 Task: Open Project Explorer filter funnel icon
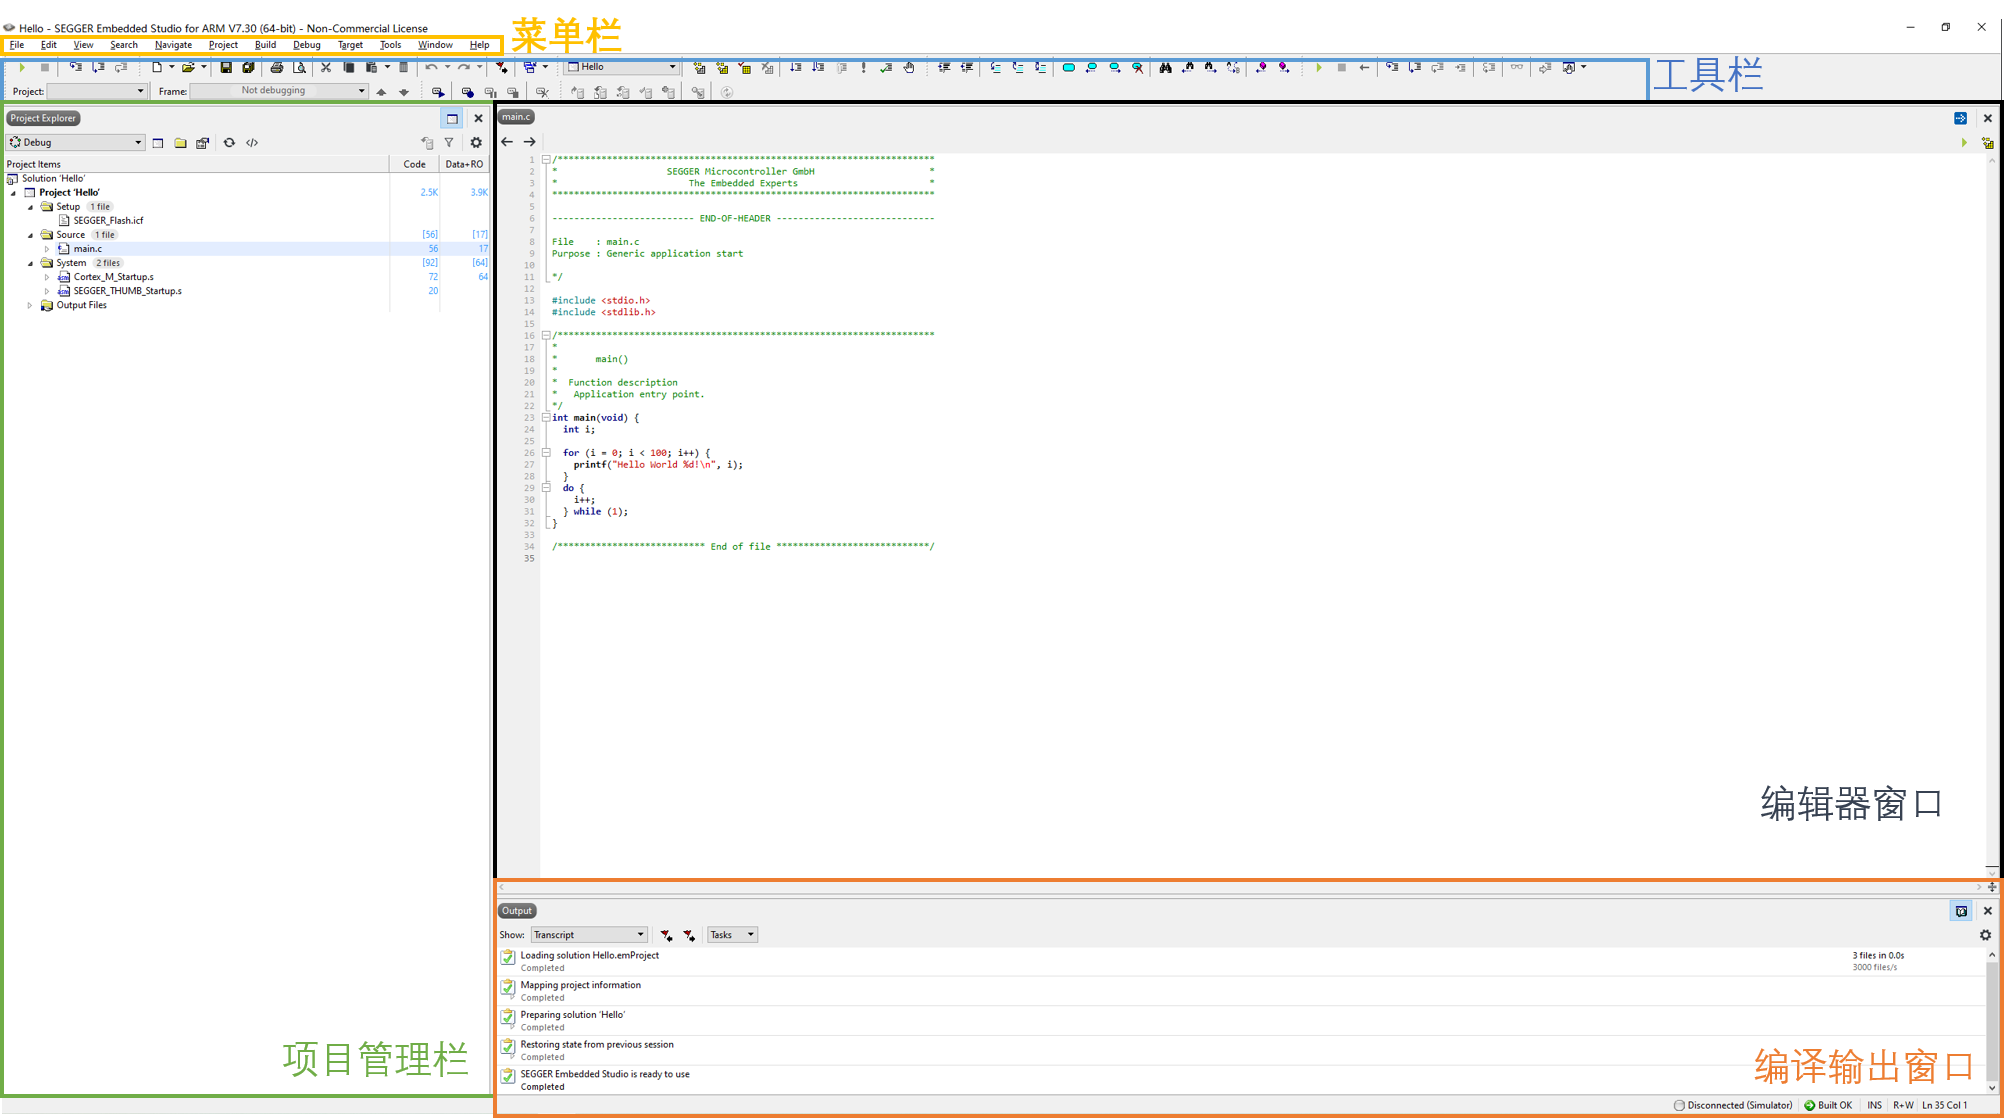[449, 143]
